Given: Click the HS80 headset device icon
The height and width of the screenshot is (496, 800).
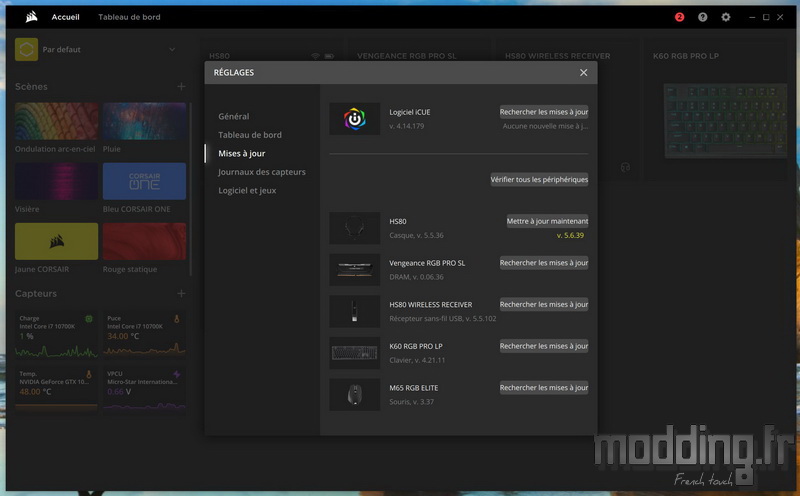Looking at the screenshot, I should [355, 228].
